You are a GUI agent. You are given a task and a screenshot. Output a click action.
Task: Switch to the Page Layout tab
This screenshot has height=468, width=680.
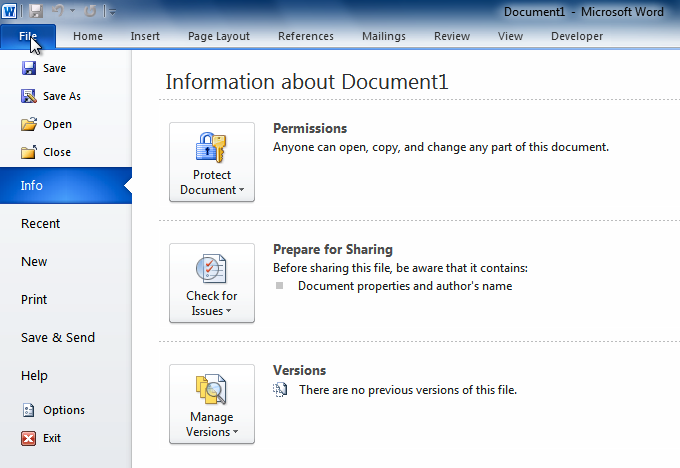(x=219, y=36)
